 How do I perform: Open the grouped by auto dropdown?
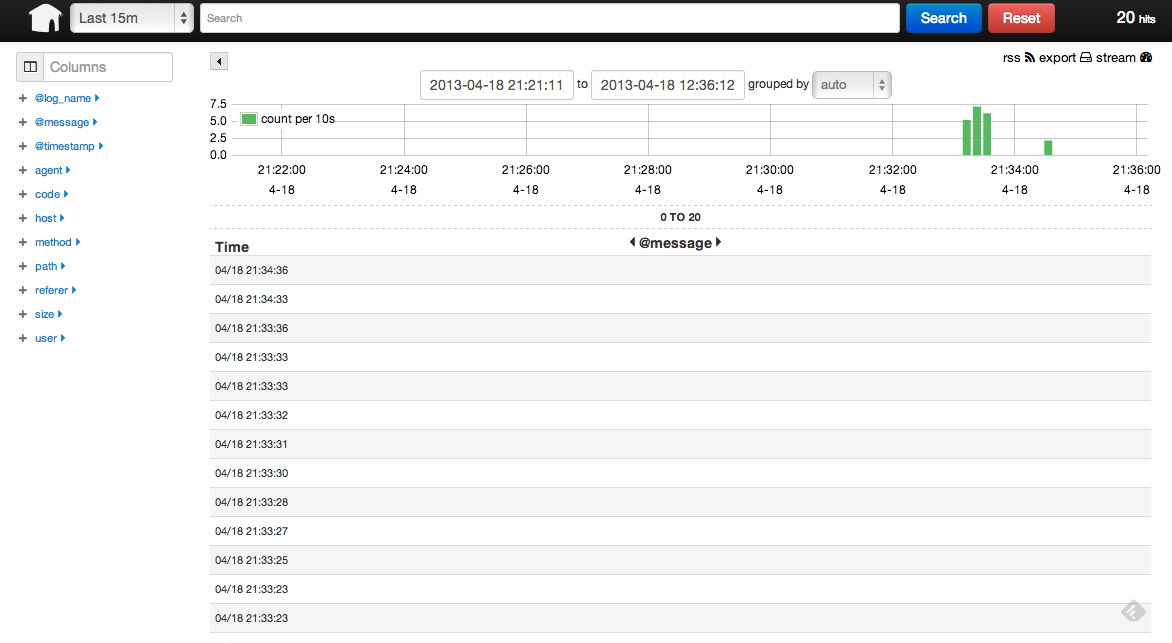(x=851, y=85)
